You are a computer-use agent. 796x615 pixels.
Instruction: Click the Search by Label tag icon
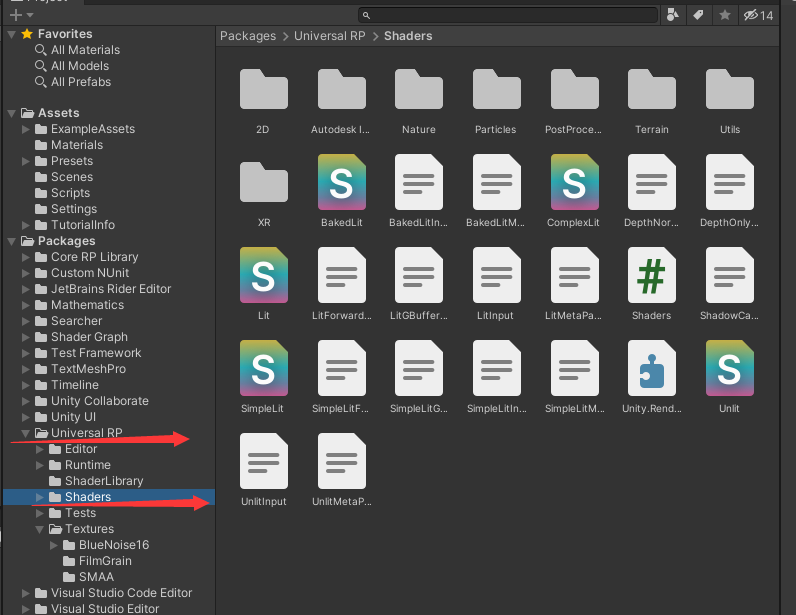[x=699, y=15]
